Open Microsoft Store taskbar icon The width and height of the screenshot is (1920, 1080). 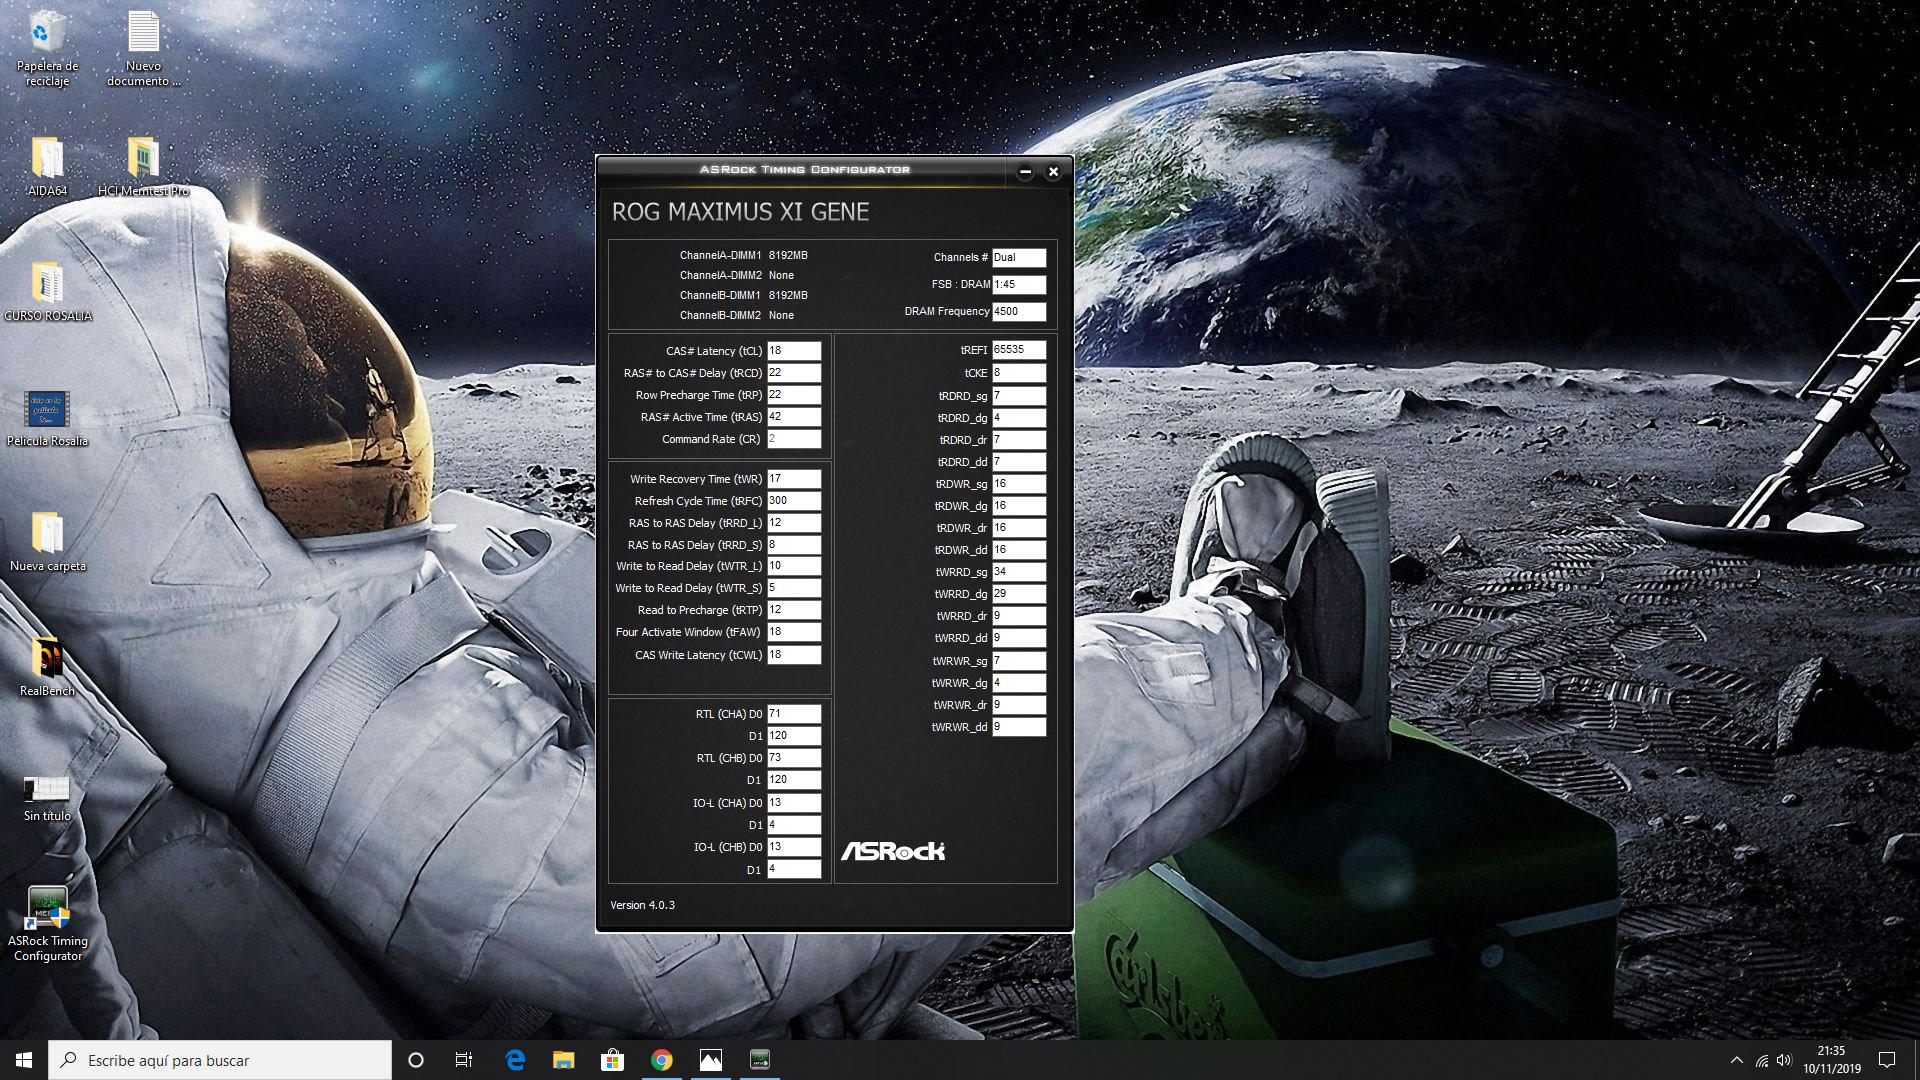click(x=612, y=1060)
